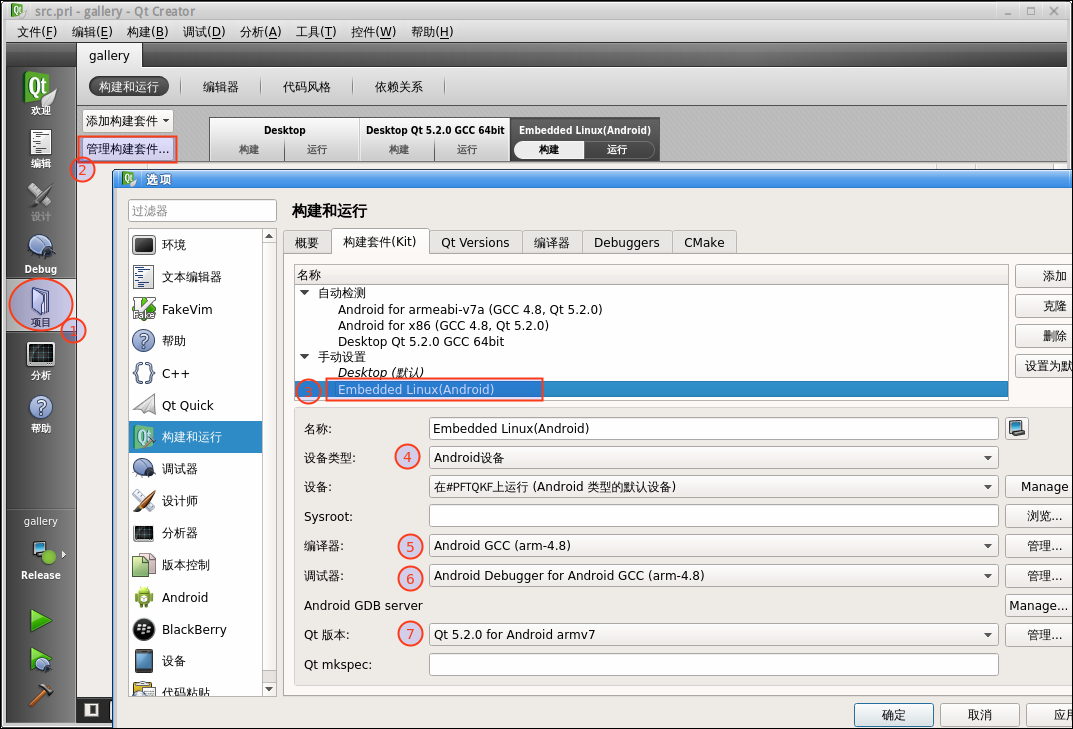Click in the options filter field
Image resolution: width=1073 pixels, height=729 pixels.
click(x=202, y=211)
